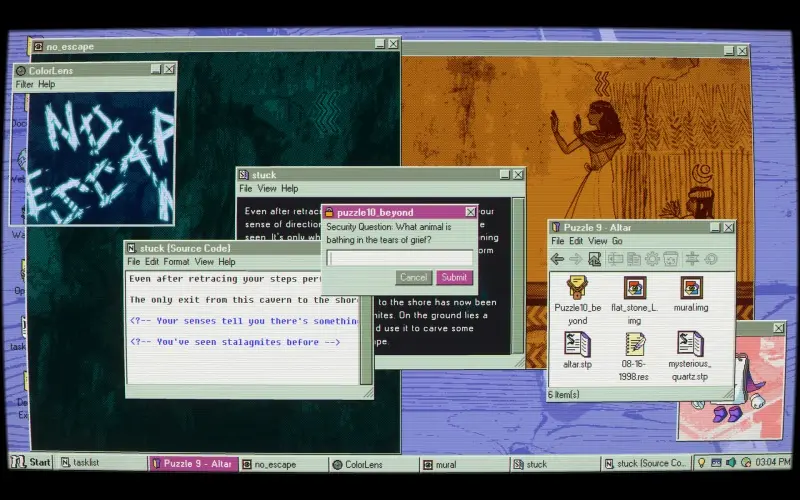
Task: Click the recycle bin icon in Altar toolbar
Action: [670, 259]
